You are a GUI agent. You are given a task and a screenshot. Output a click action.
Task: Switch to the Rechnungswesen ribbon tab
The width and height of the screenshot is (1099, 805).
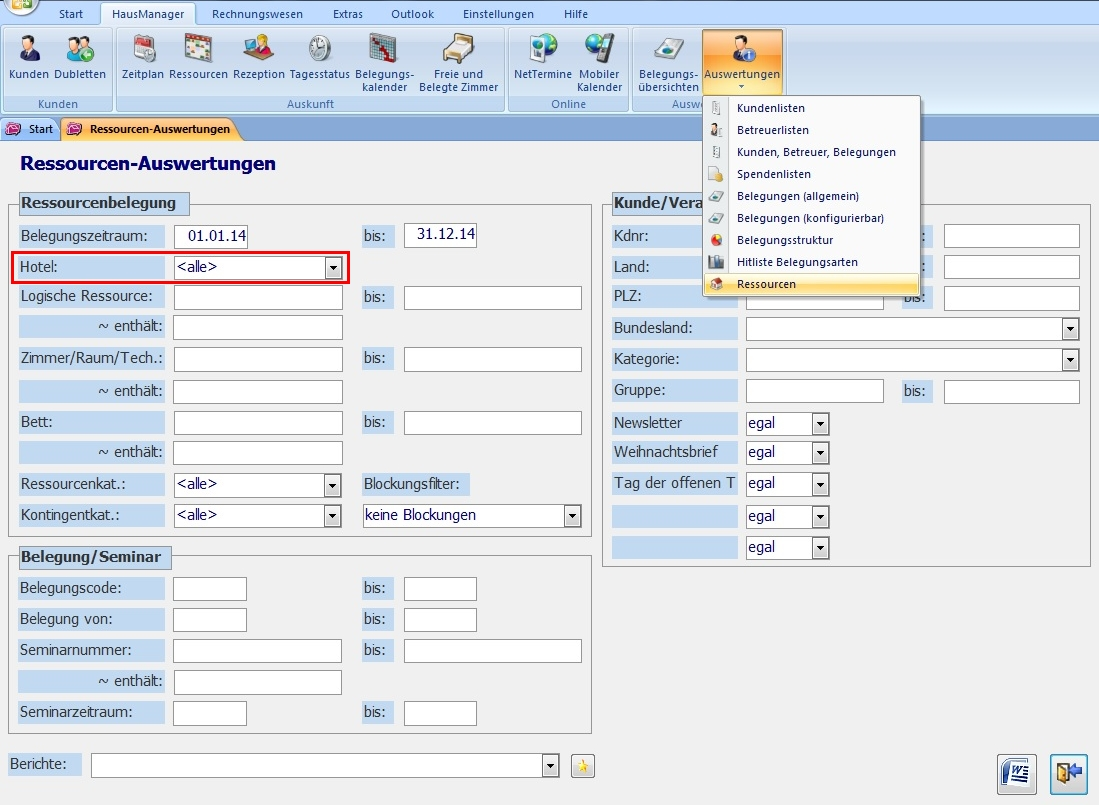pyautogui.click(x=257, y=14)
